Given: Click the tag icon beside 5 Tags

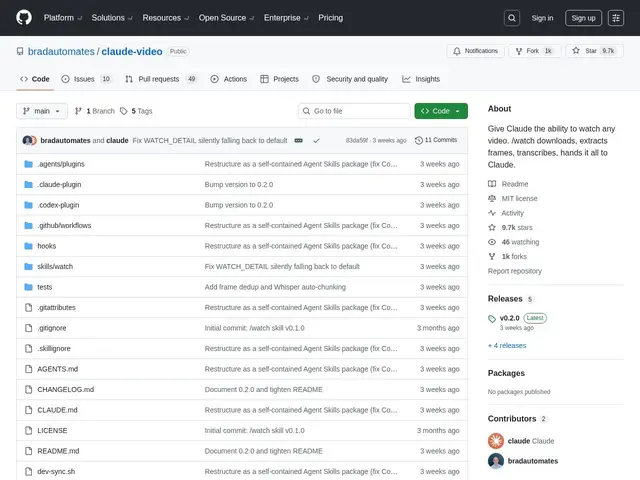Looking at the screenshot, I should click(x=124, y=111).
